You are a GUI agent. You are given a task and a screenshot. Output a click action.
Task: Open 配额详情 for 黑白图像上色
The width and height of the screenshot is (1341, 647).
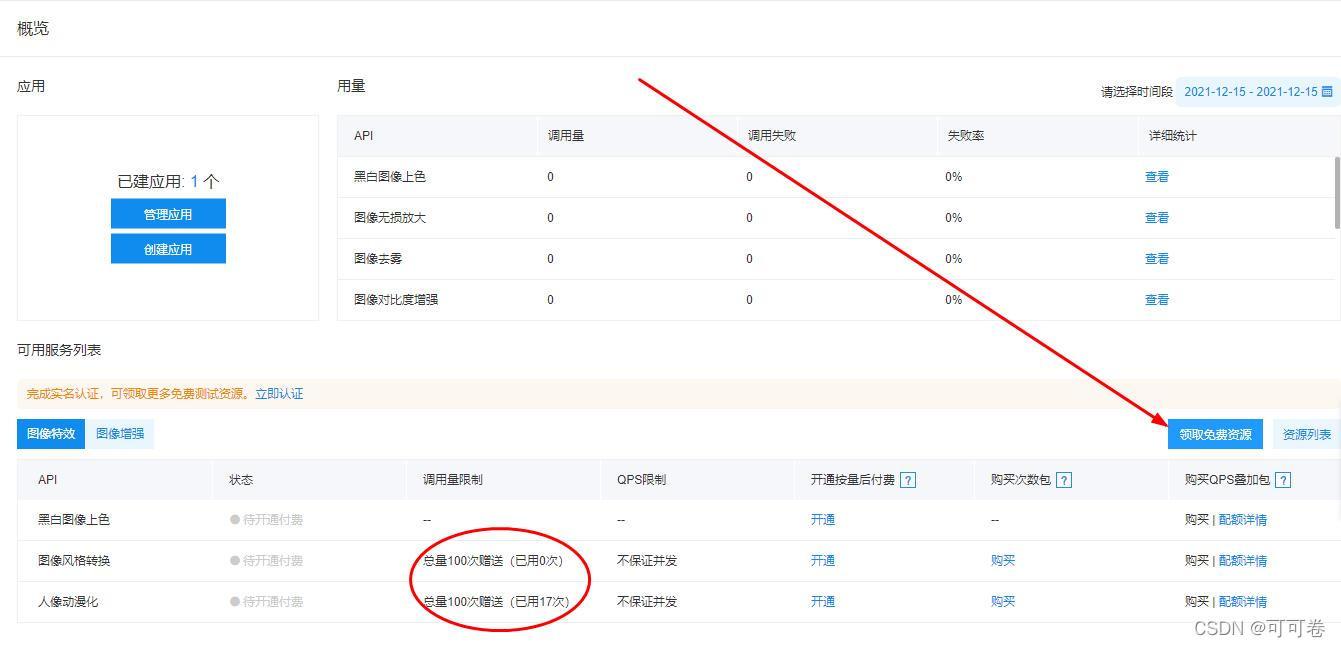point(1243,520)
